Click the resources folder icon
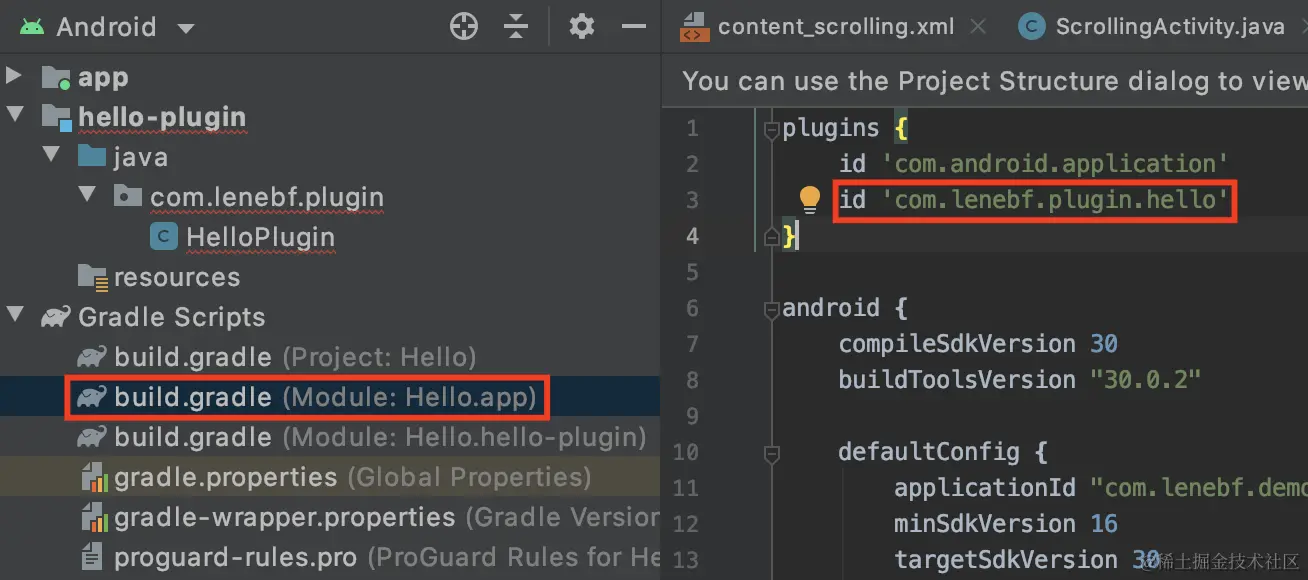1308x580 pixels. [92, 277]
